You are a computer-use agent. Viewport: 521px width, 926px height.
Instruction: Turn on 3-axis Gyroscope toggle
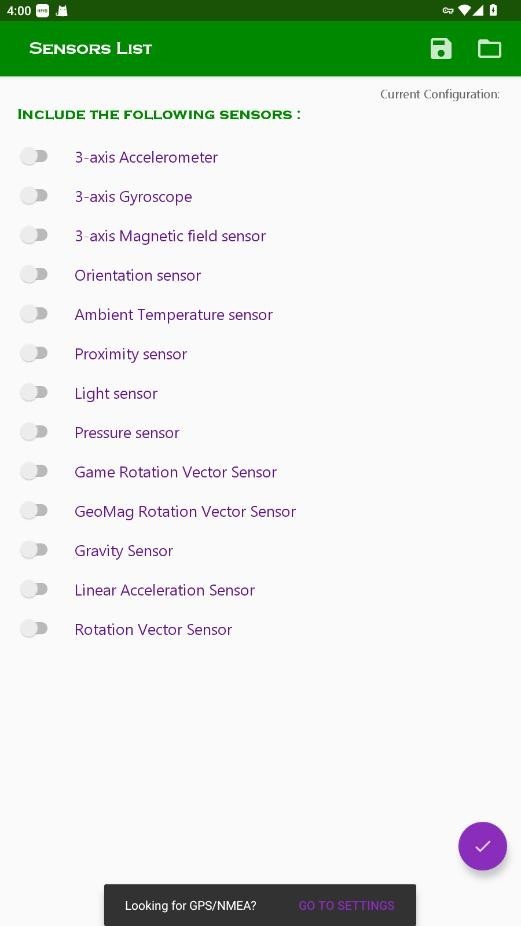pos(34,196)
